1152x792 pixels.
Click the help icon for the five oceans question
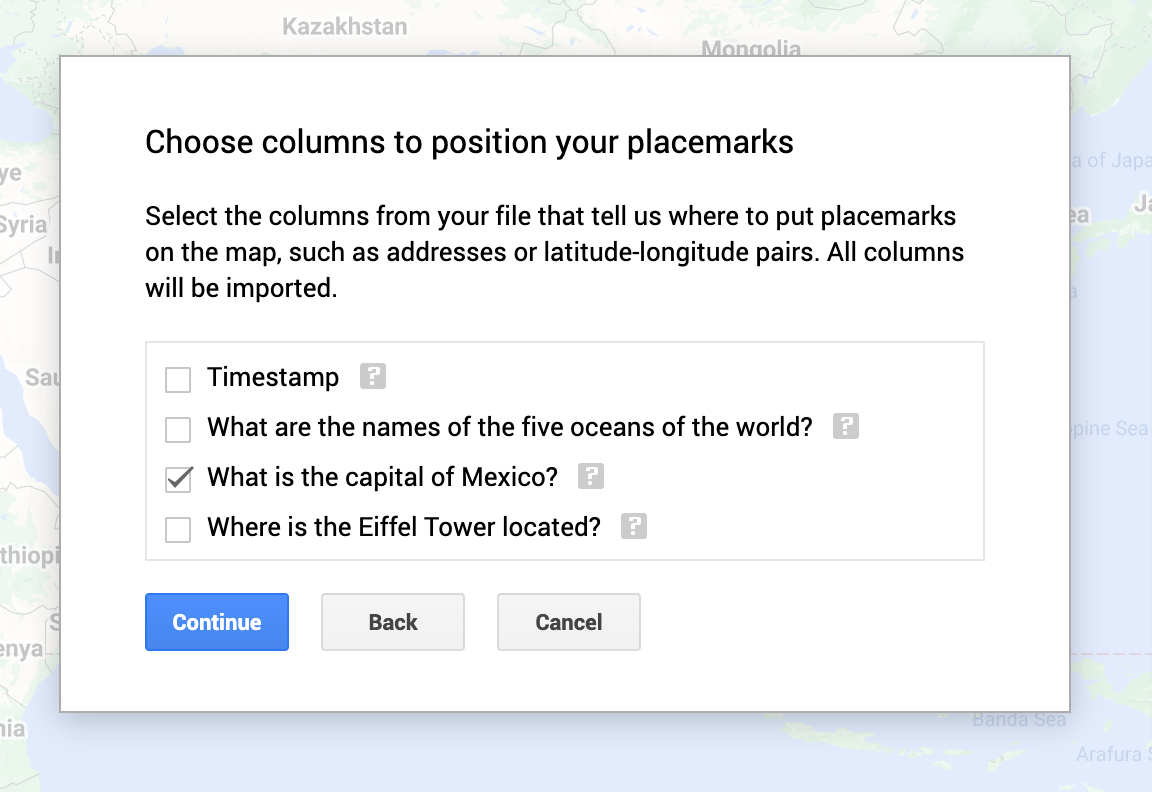pyautogui.click(x=845, y=426)
